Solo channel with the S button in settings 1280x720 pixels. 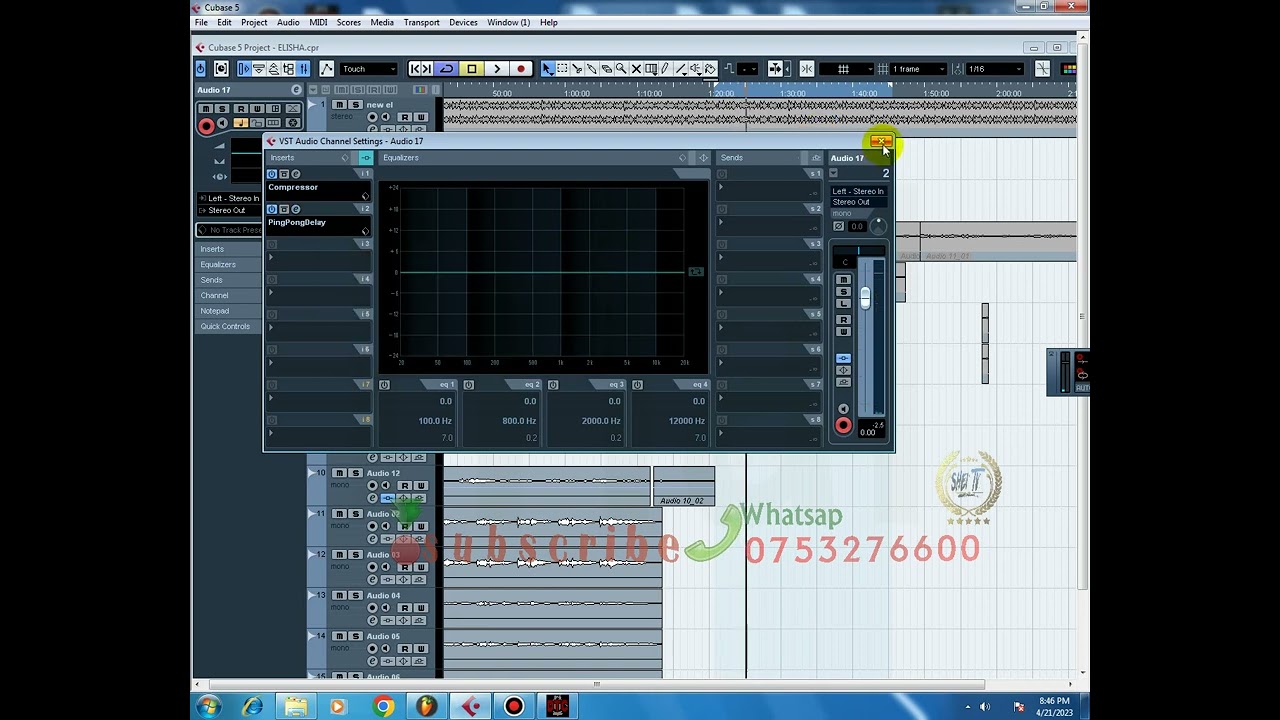tap(843, 291)
